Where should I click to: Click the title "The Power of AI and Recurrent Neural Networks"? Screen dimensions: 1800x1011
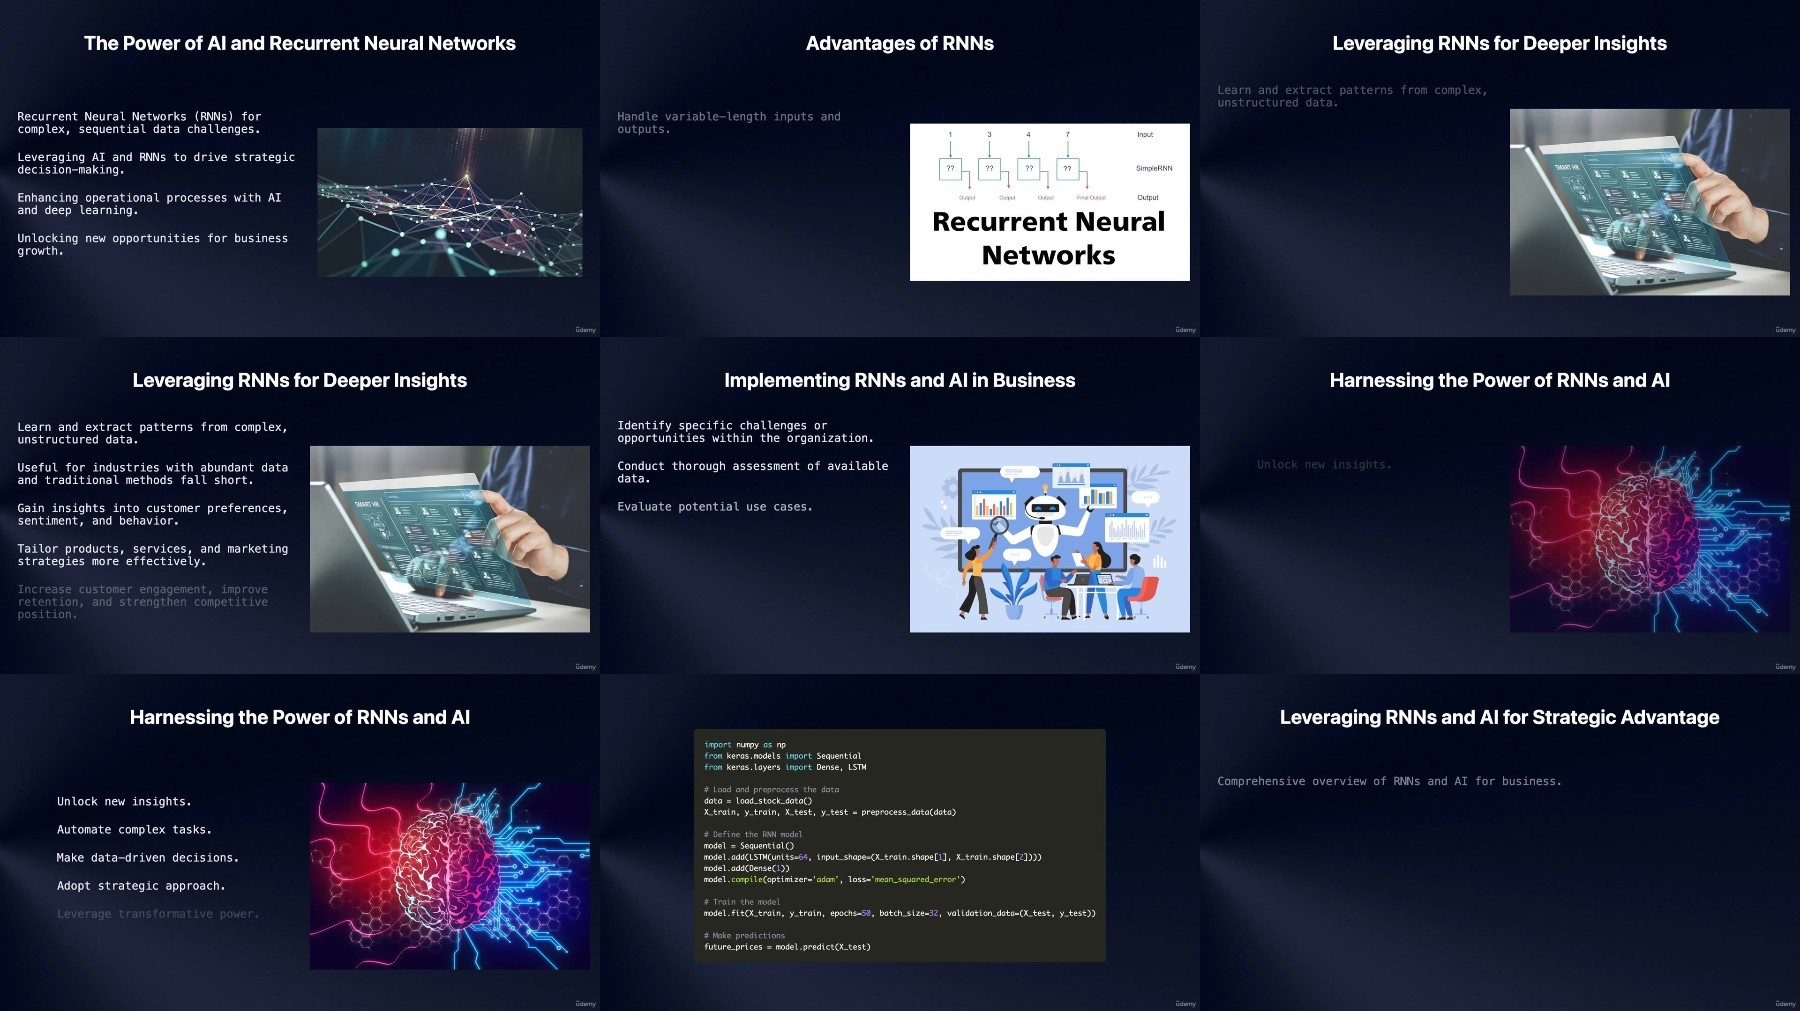coord(300,44)
